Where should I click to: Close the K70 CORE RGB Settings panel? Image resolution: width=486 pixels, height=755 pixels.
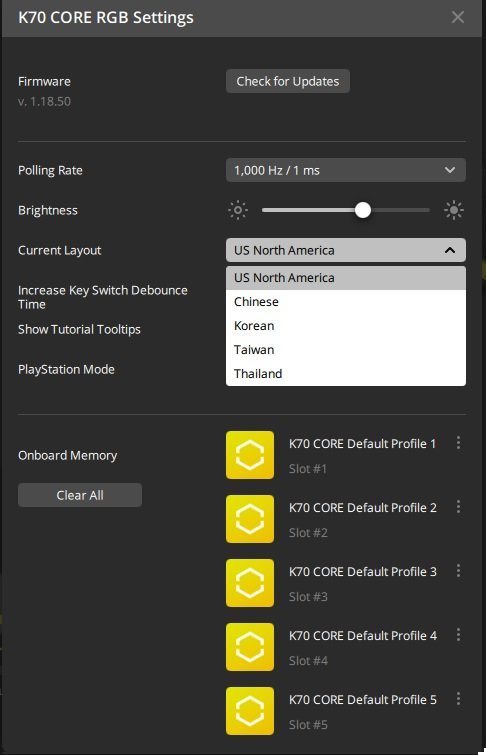point(458,17)
